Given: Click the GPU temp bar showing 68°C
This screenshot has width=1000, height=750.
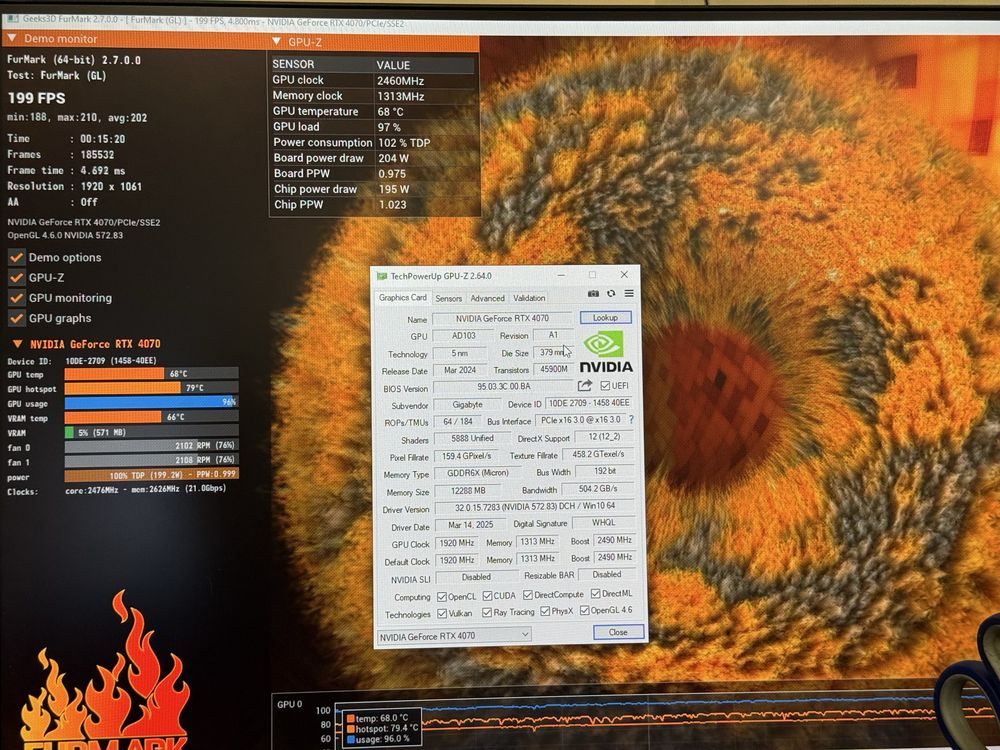Looking at the screenshot, I should (152, 374).
